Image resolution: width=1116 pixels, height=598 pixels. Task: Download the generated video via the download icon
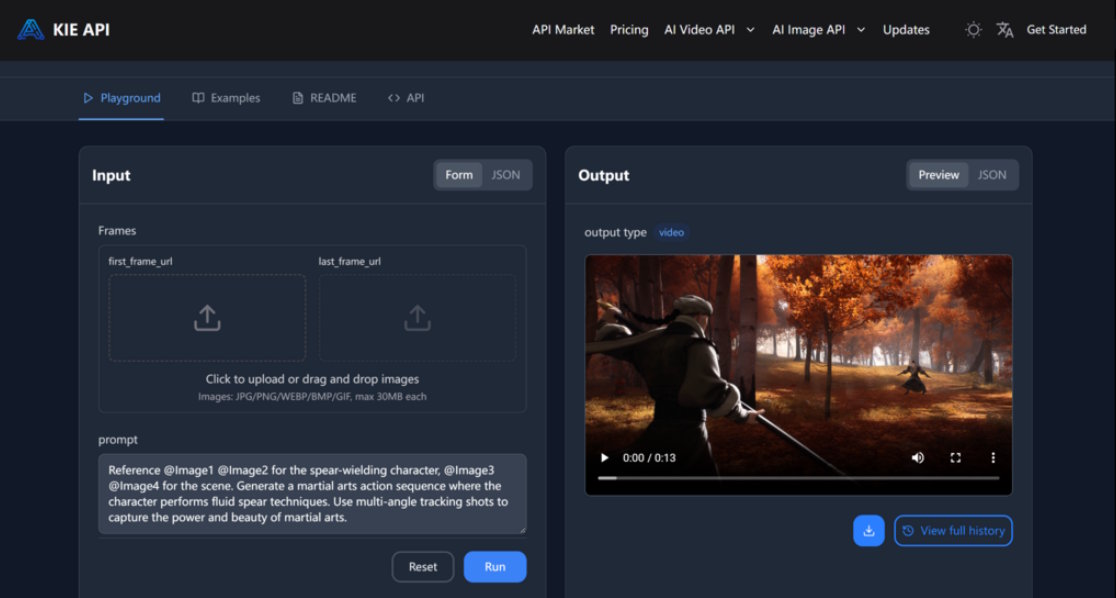click(x=868, y=530)
